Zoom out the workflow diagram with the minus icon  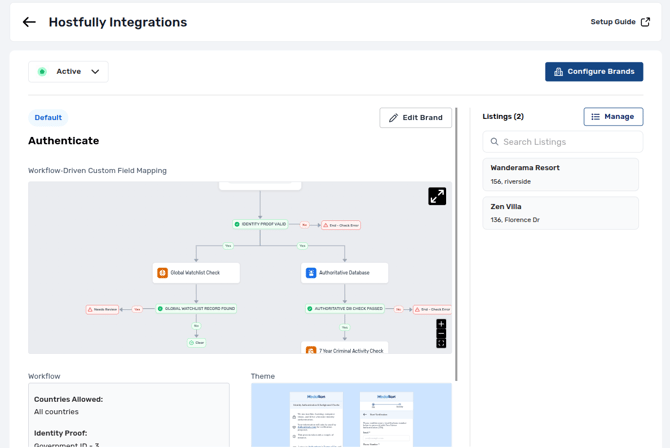[x=441, y=333]
